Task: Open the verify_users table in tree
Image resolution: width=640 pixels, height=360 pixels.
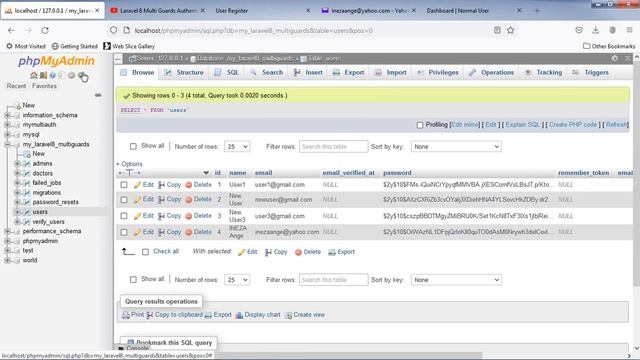Action: point(48,222)
